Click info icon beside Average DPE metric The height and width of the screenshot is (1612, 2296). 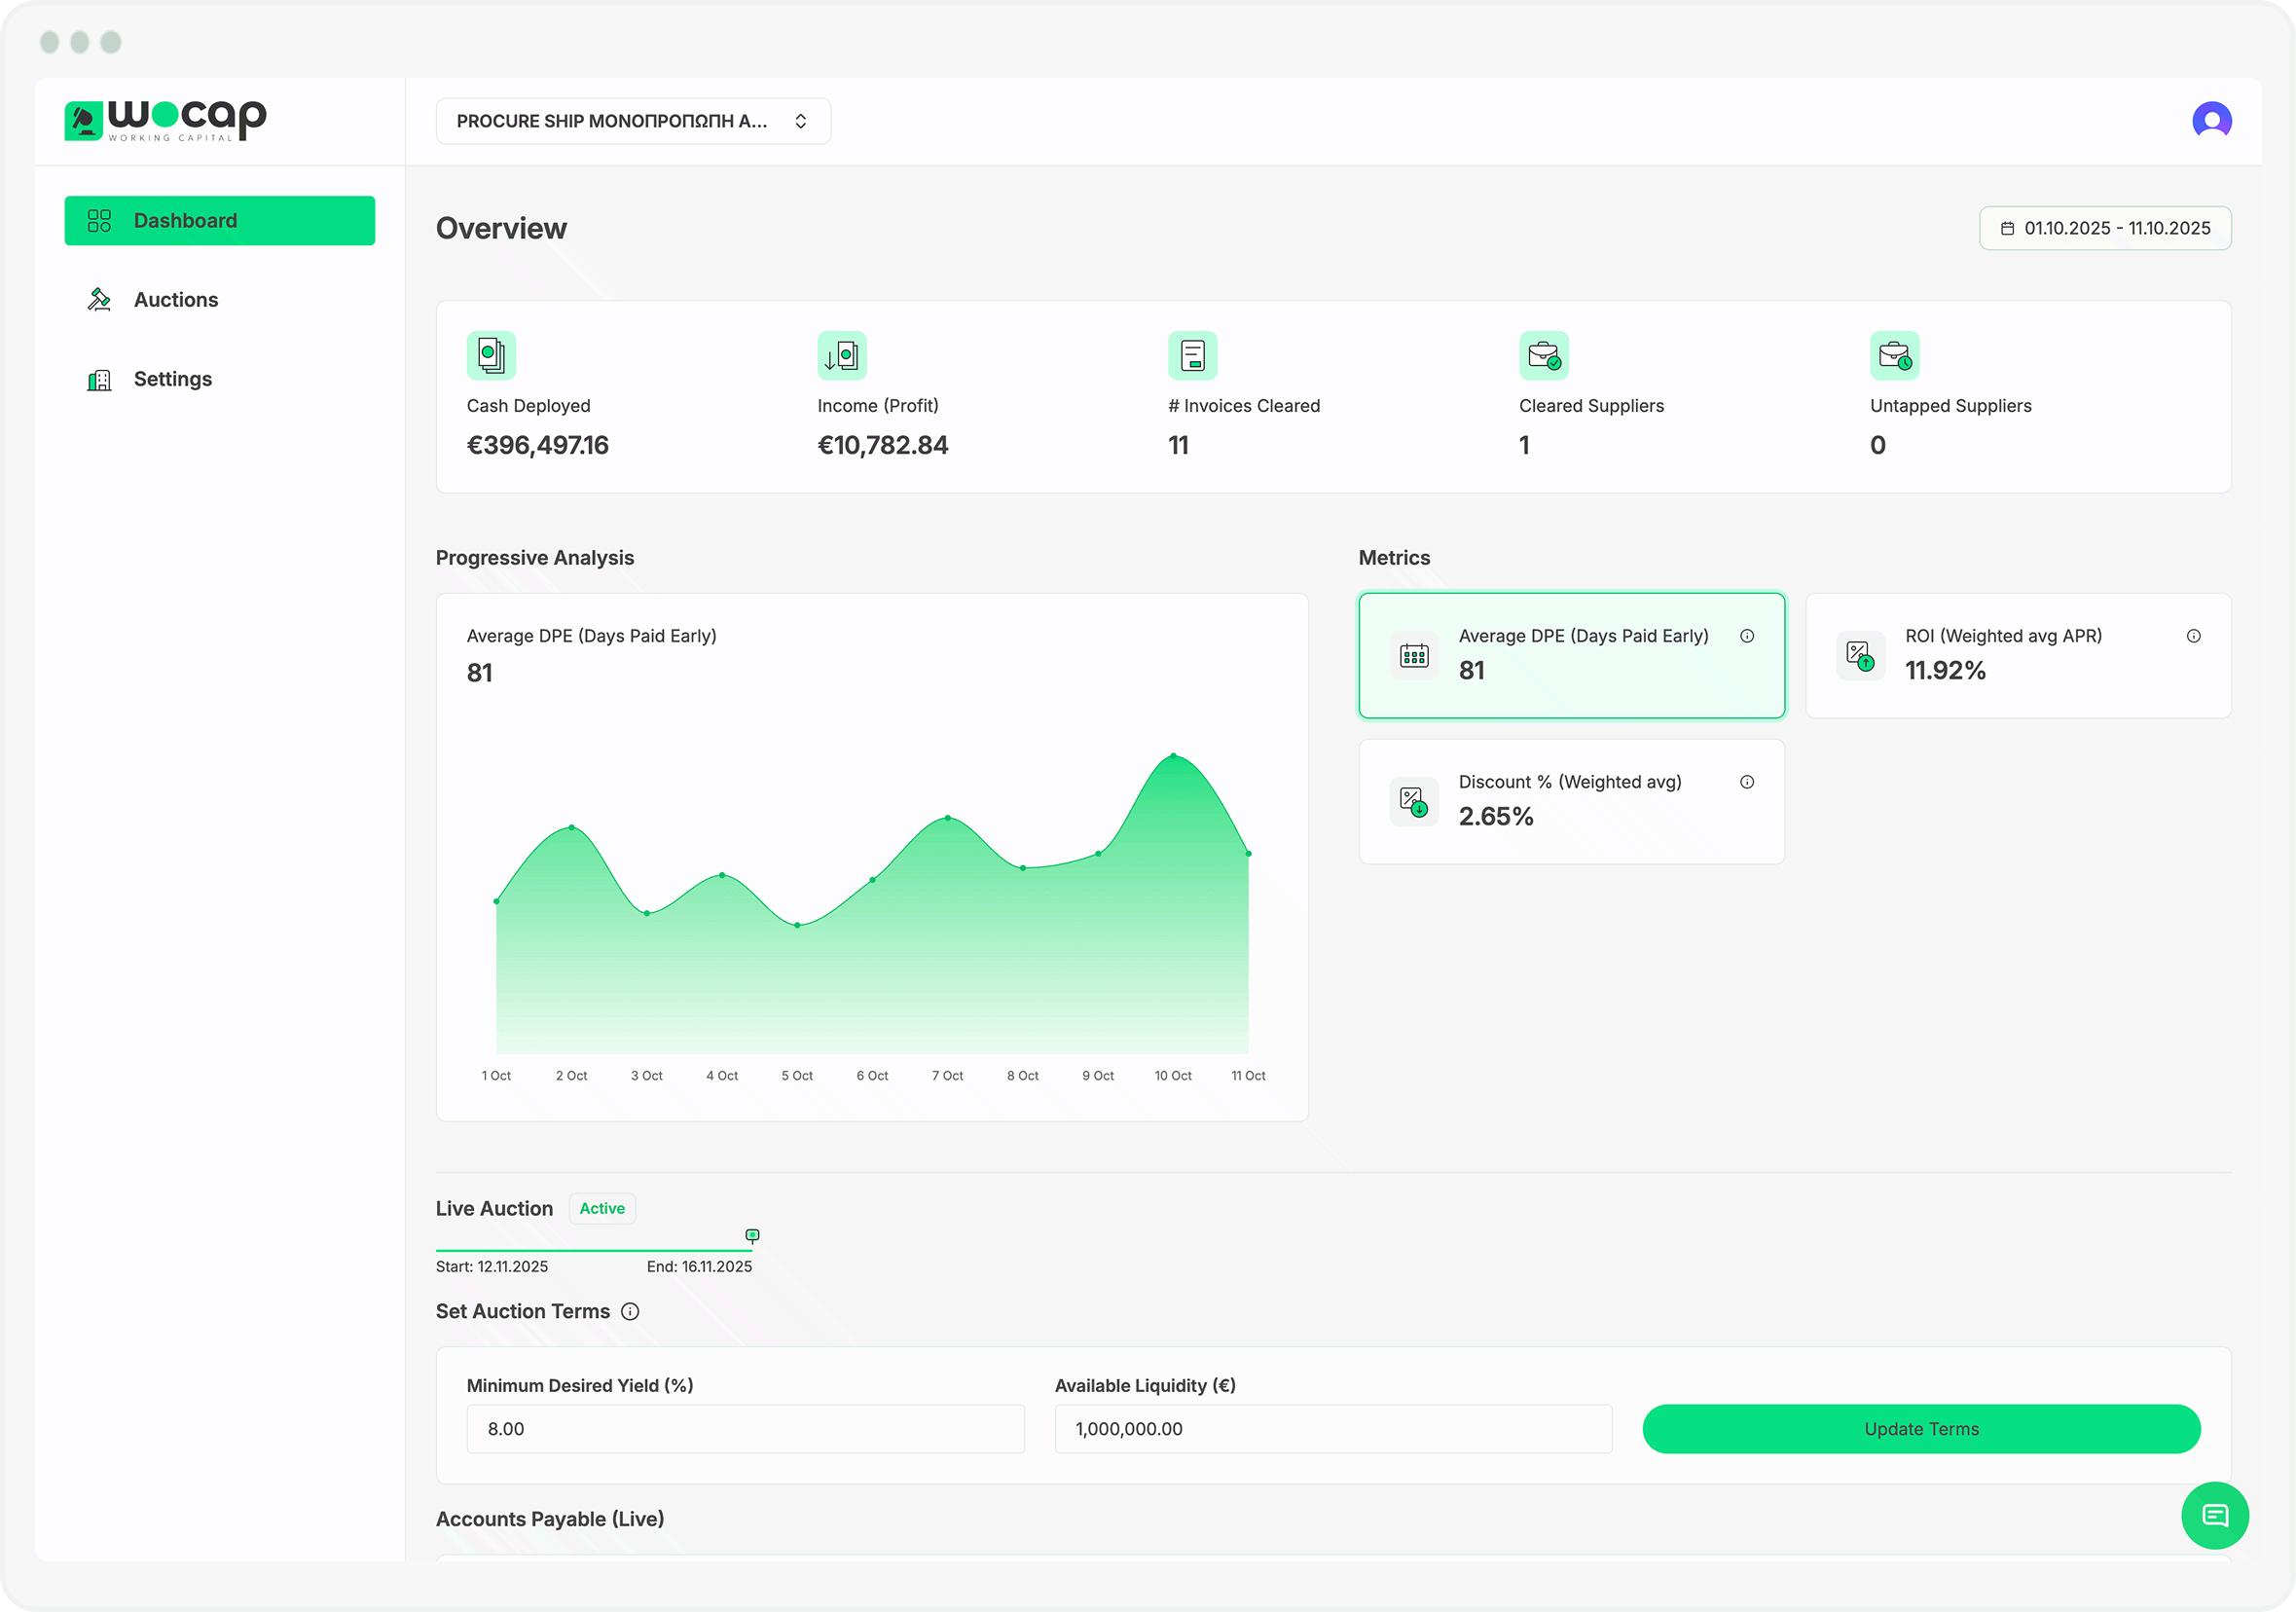pyautogui.click(x=1746, y=636)
